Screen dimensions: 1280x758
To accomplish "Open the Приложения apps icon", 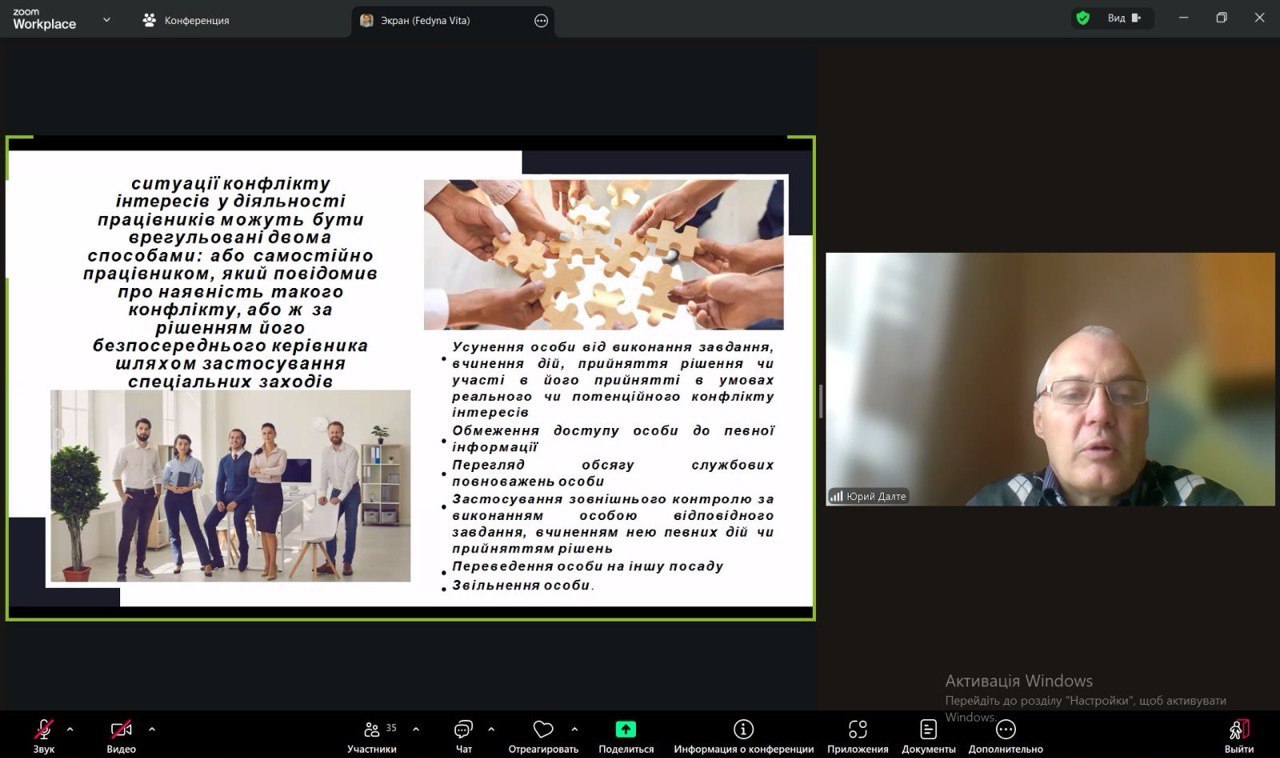I will tap(857, 730).
